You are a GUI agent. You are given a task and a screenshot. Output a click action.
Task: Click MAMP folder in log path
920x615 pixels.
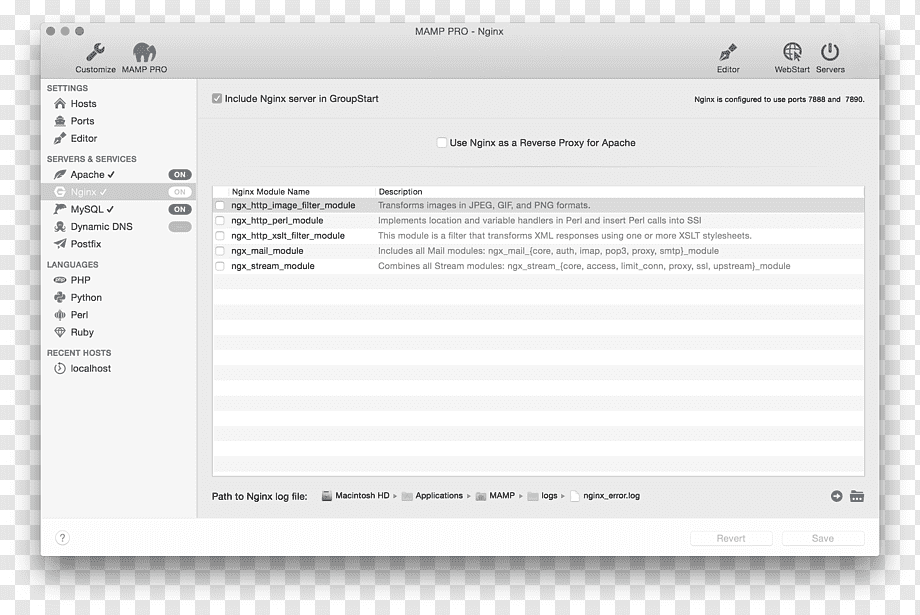pyautogui.click(x=495, y=496)
